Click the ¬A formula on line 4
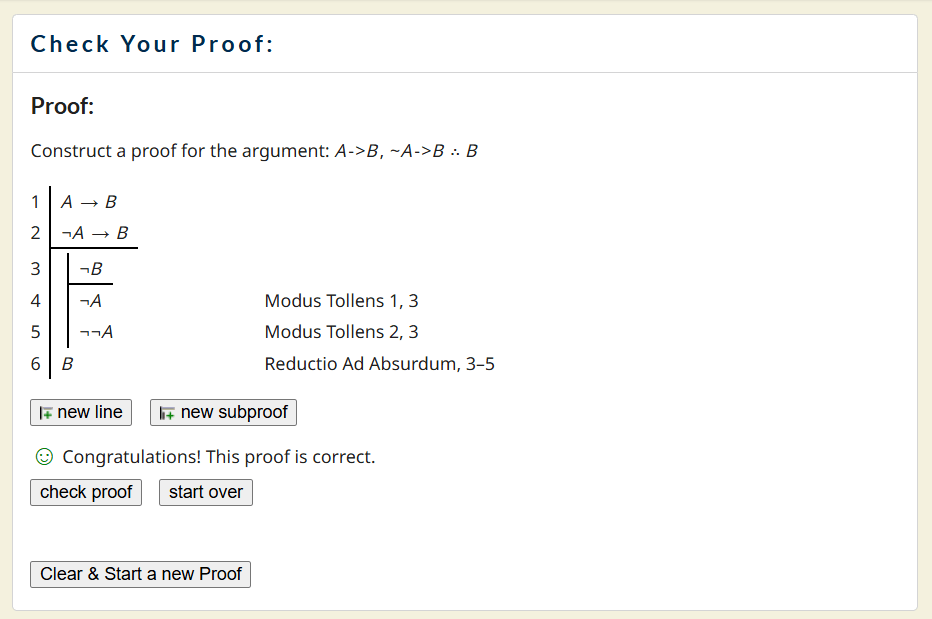The height and width of the screenshot is (619, 932). point(90,301)
